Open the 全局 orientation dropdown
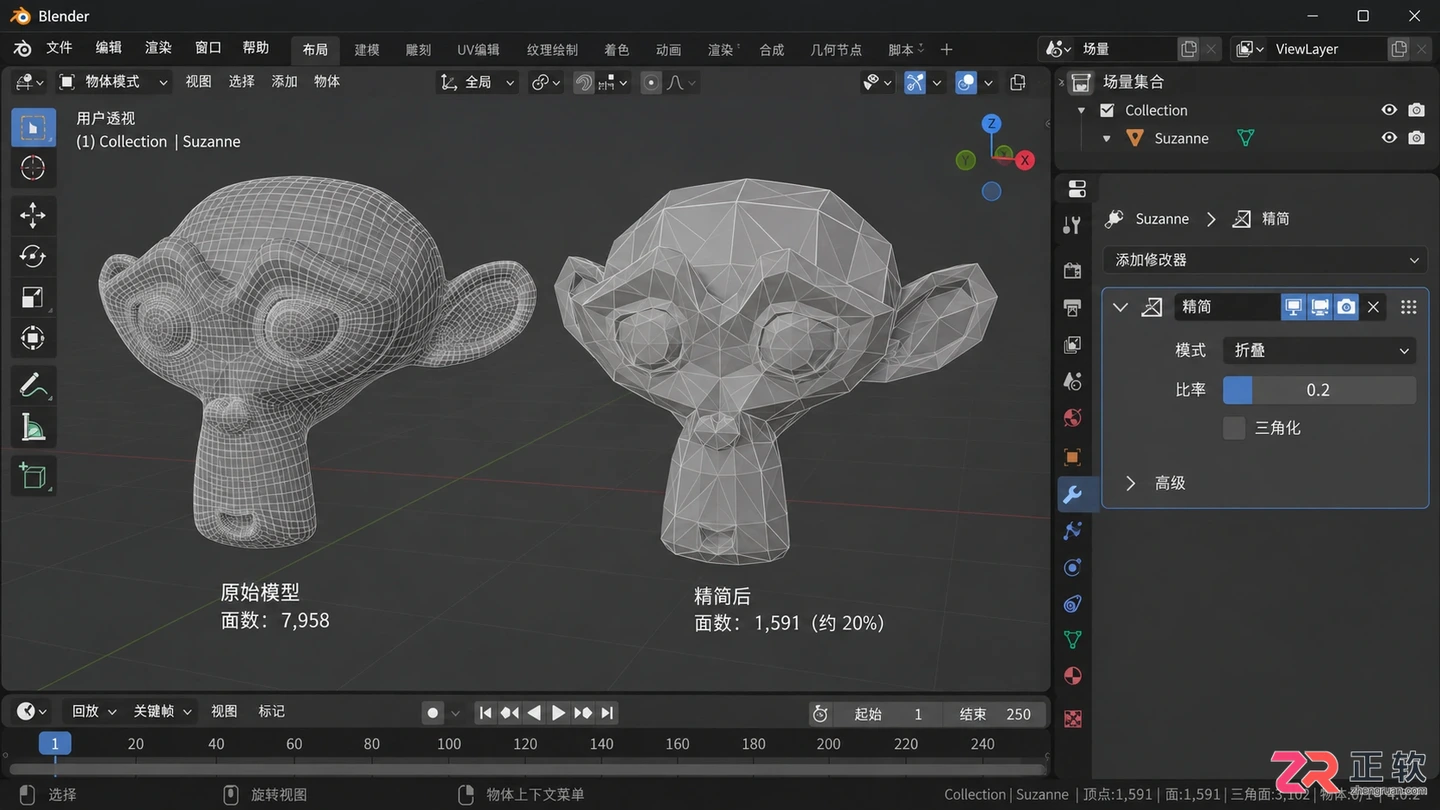 coord(478,82)
